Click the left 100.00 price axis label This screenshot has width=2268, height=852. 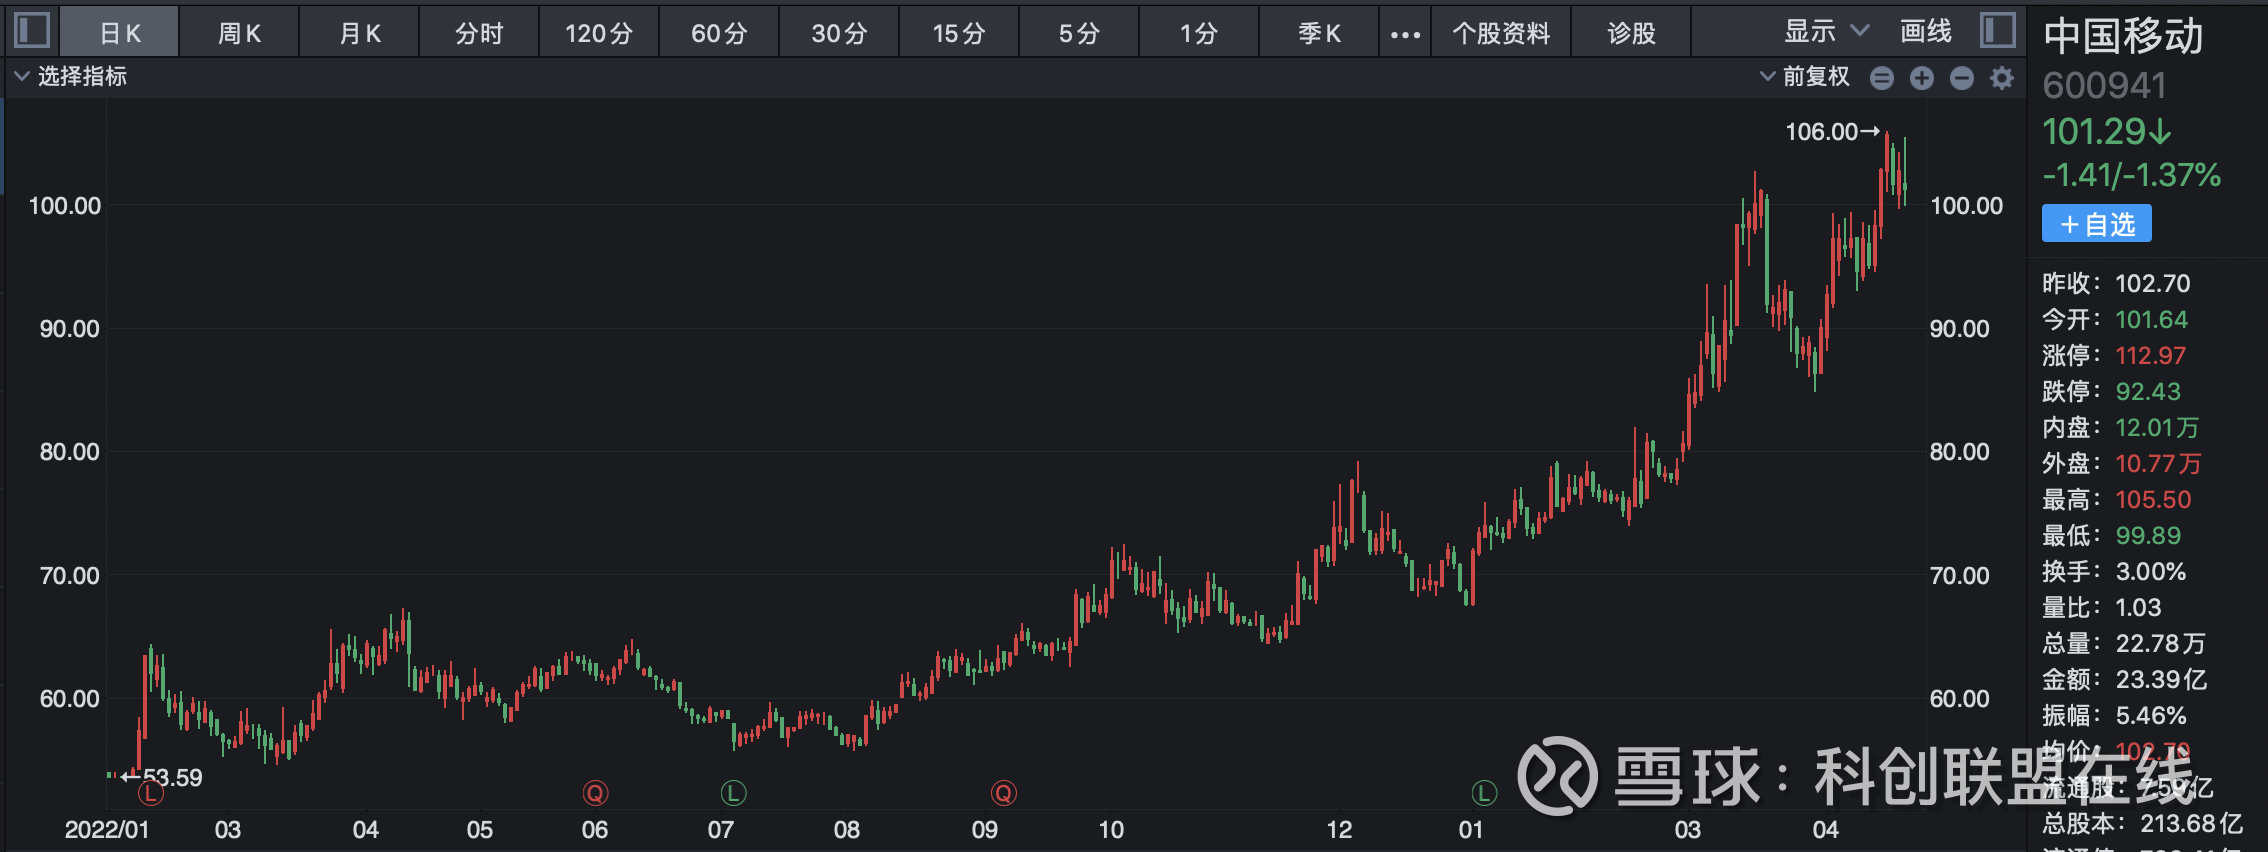(x=65, y=205)
